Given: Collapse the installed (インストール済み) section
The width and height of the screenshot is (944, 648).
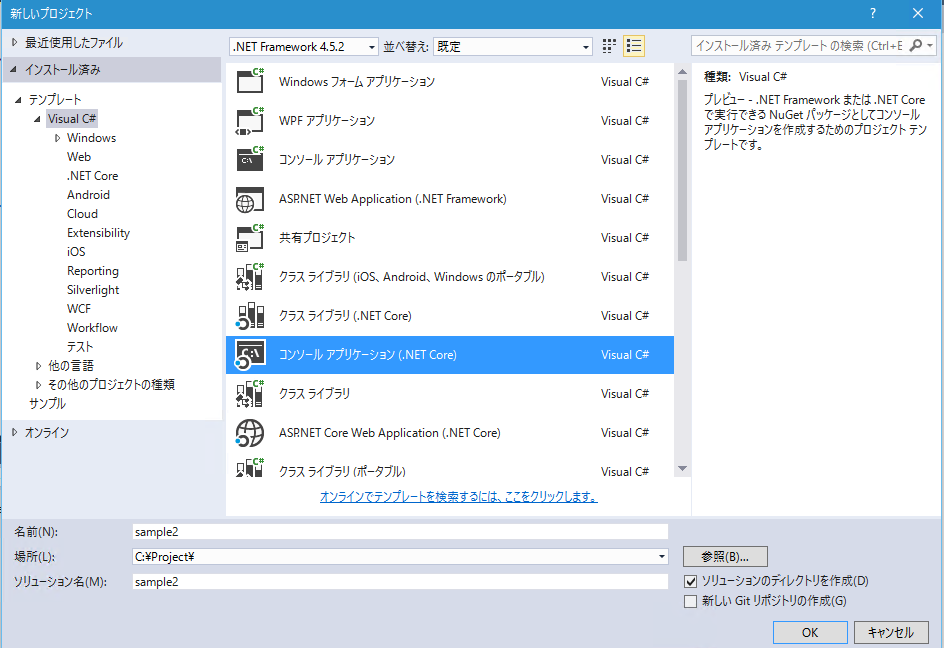Looking at the screenshot, I should 13,70.
